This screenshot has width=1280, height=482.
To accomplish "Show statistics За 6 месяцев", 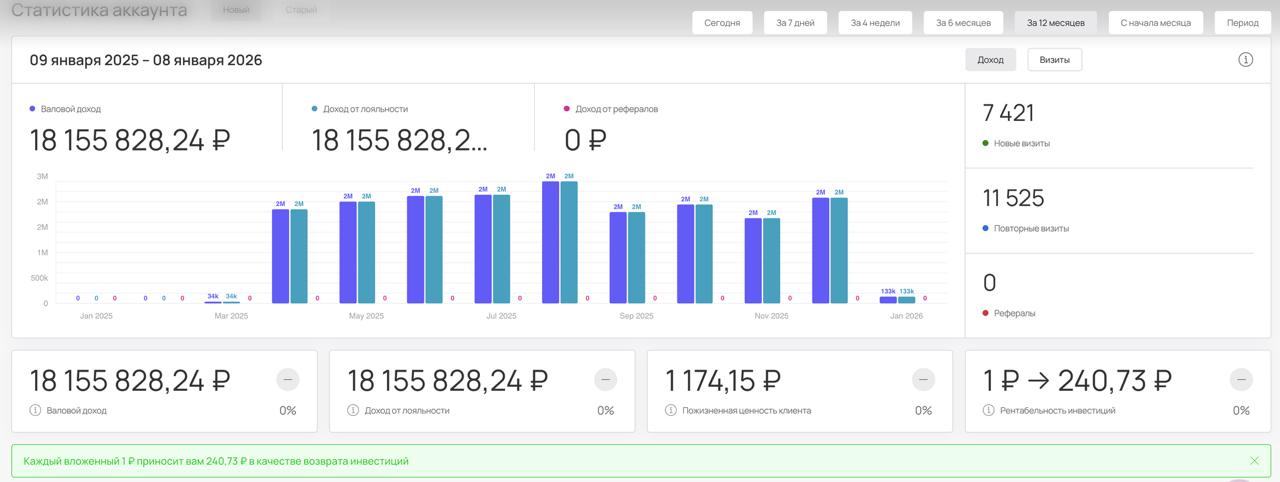I will pyautogui.click(x=963, y=23).
